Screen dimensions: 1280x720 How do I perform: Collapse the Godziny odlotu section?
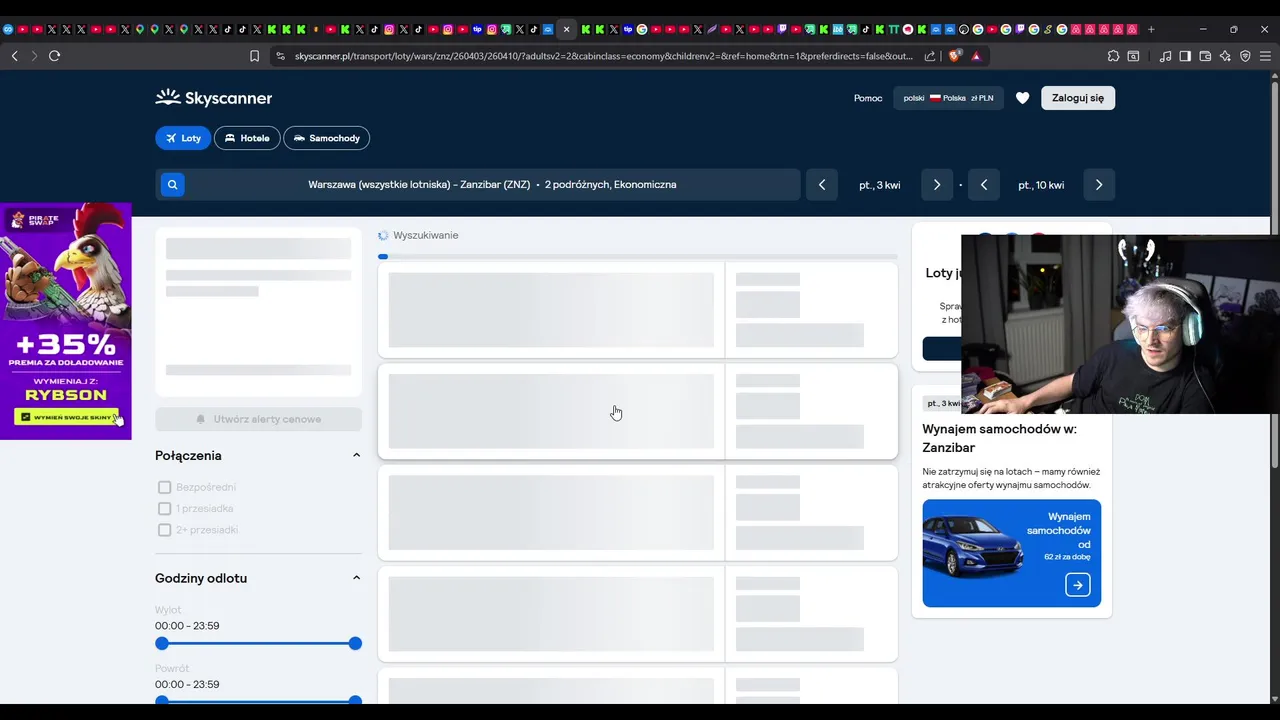point(356,578)
